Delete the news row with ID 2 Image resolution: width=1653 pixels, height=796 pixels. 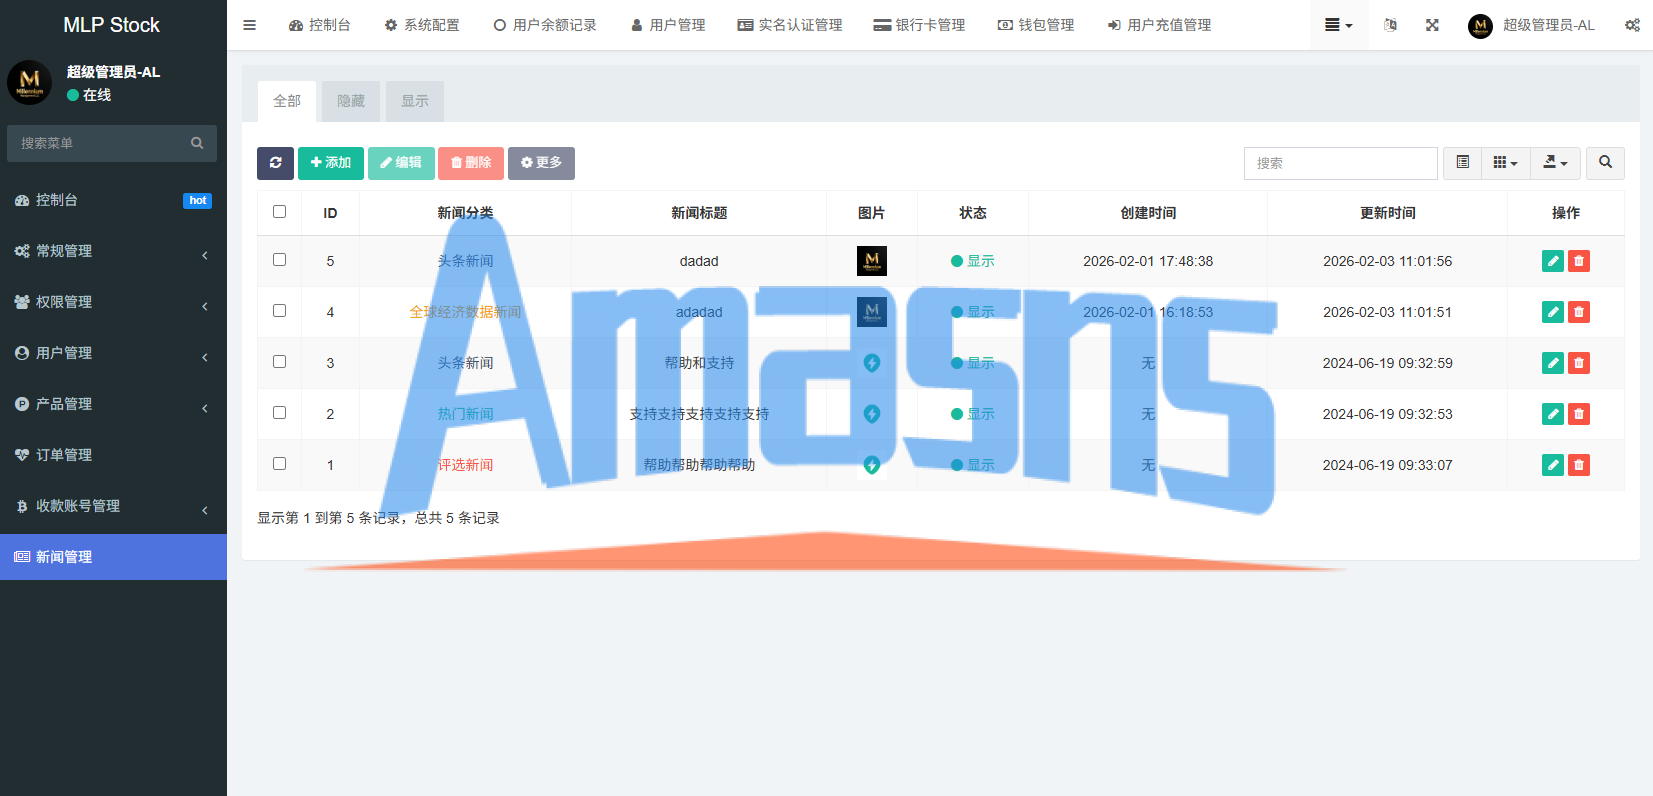[x=1579, y=414]
